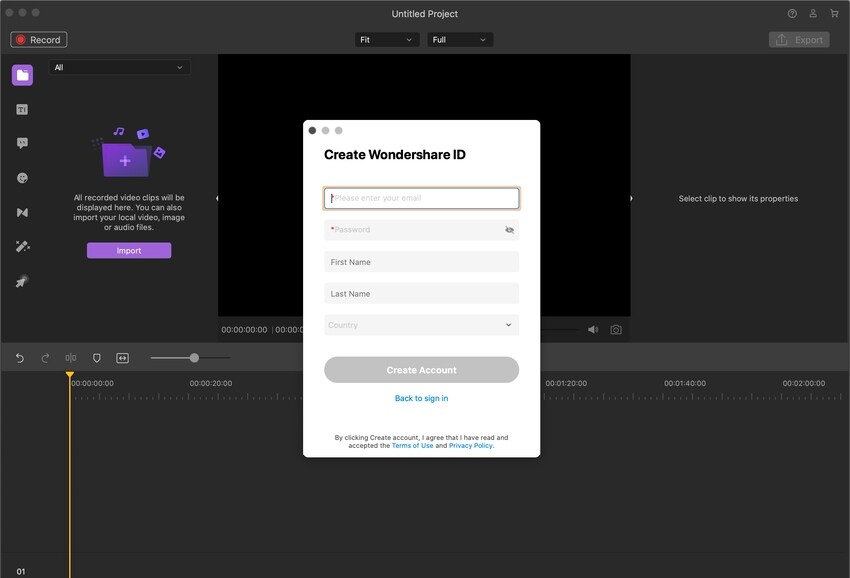Open the Terms of Use link
The width and height of the screenshot is (850, 578).
413,446
